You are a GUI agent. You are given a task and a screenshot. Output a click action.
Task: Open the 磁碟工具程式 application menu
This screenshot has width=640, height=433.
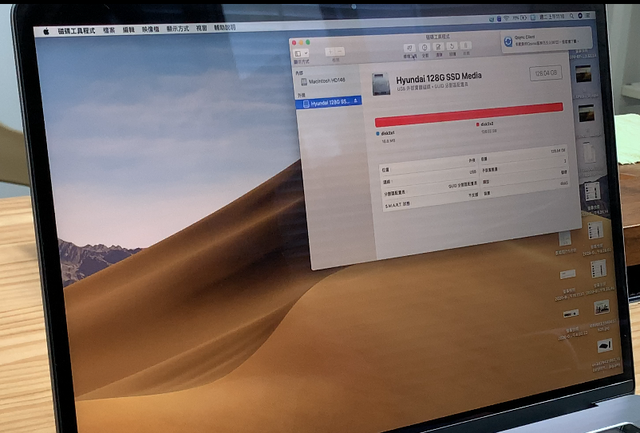(76, 31)
